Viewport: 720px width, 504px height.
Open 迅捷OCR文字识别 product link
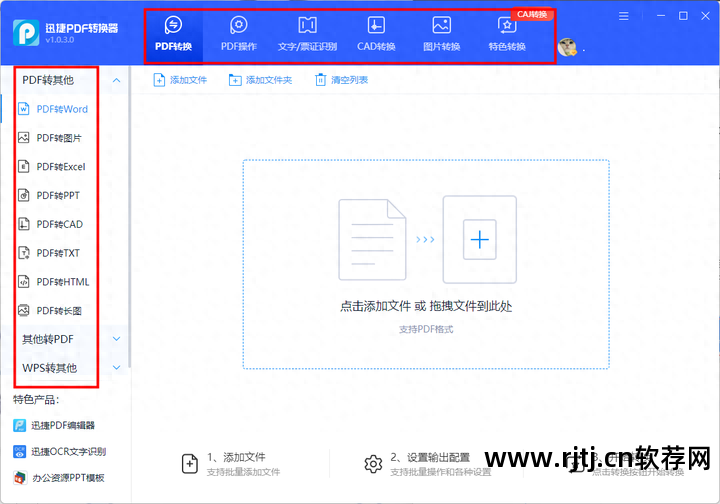tap(60, 452)
